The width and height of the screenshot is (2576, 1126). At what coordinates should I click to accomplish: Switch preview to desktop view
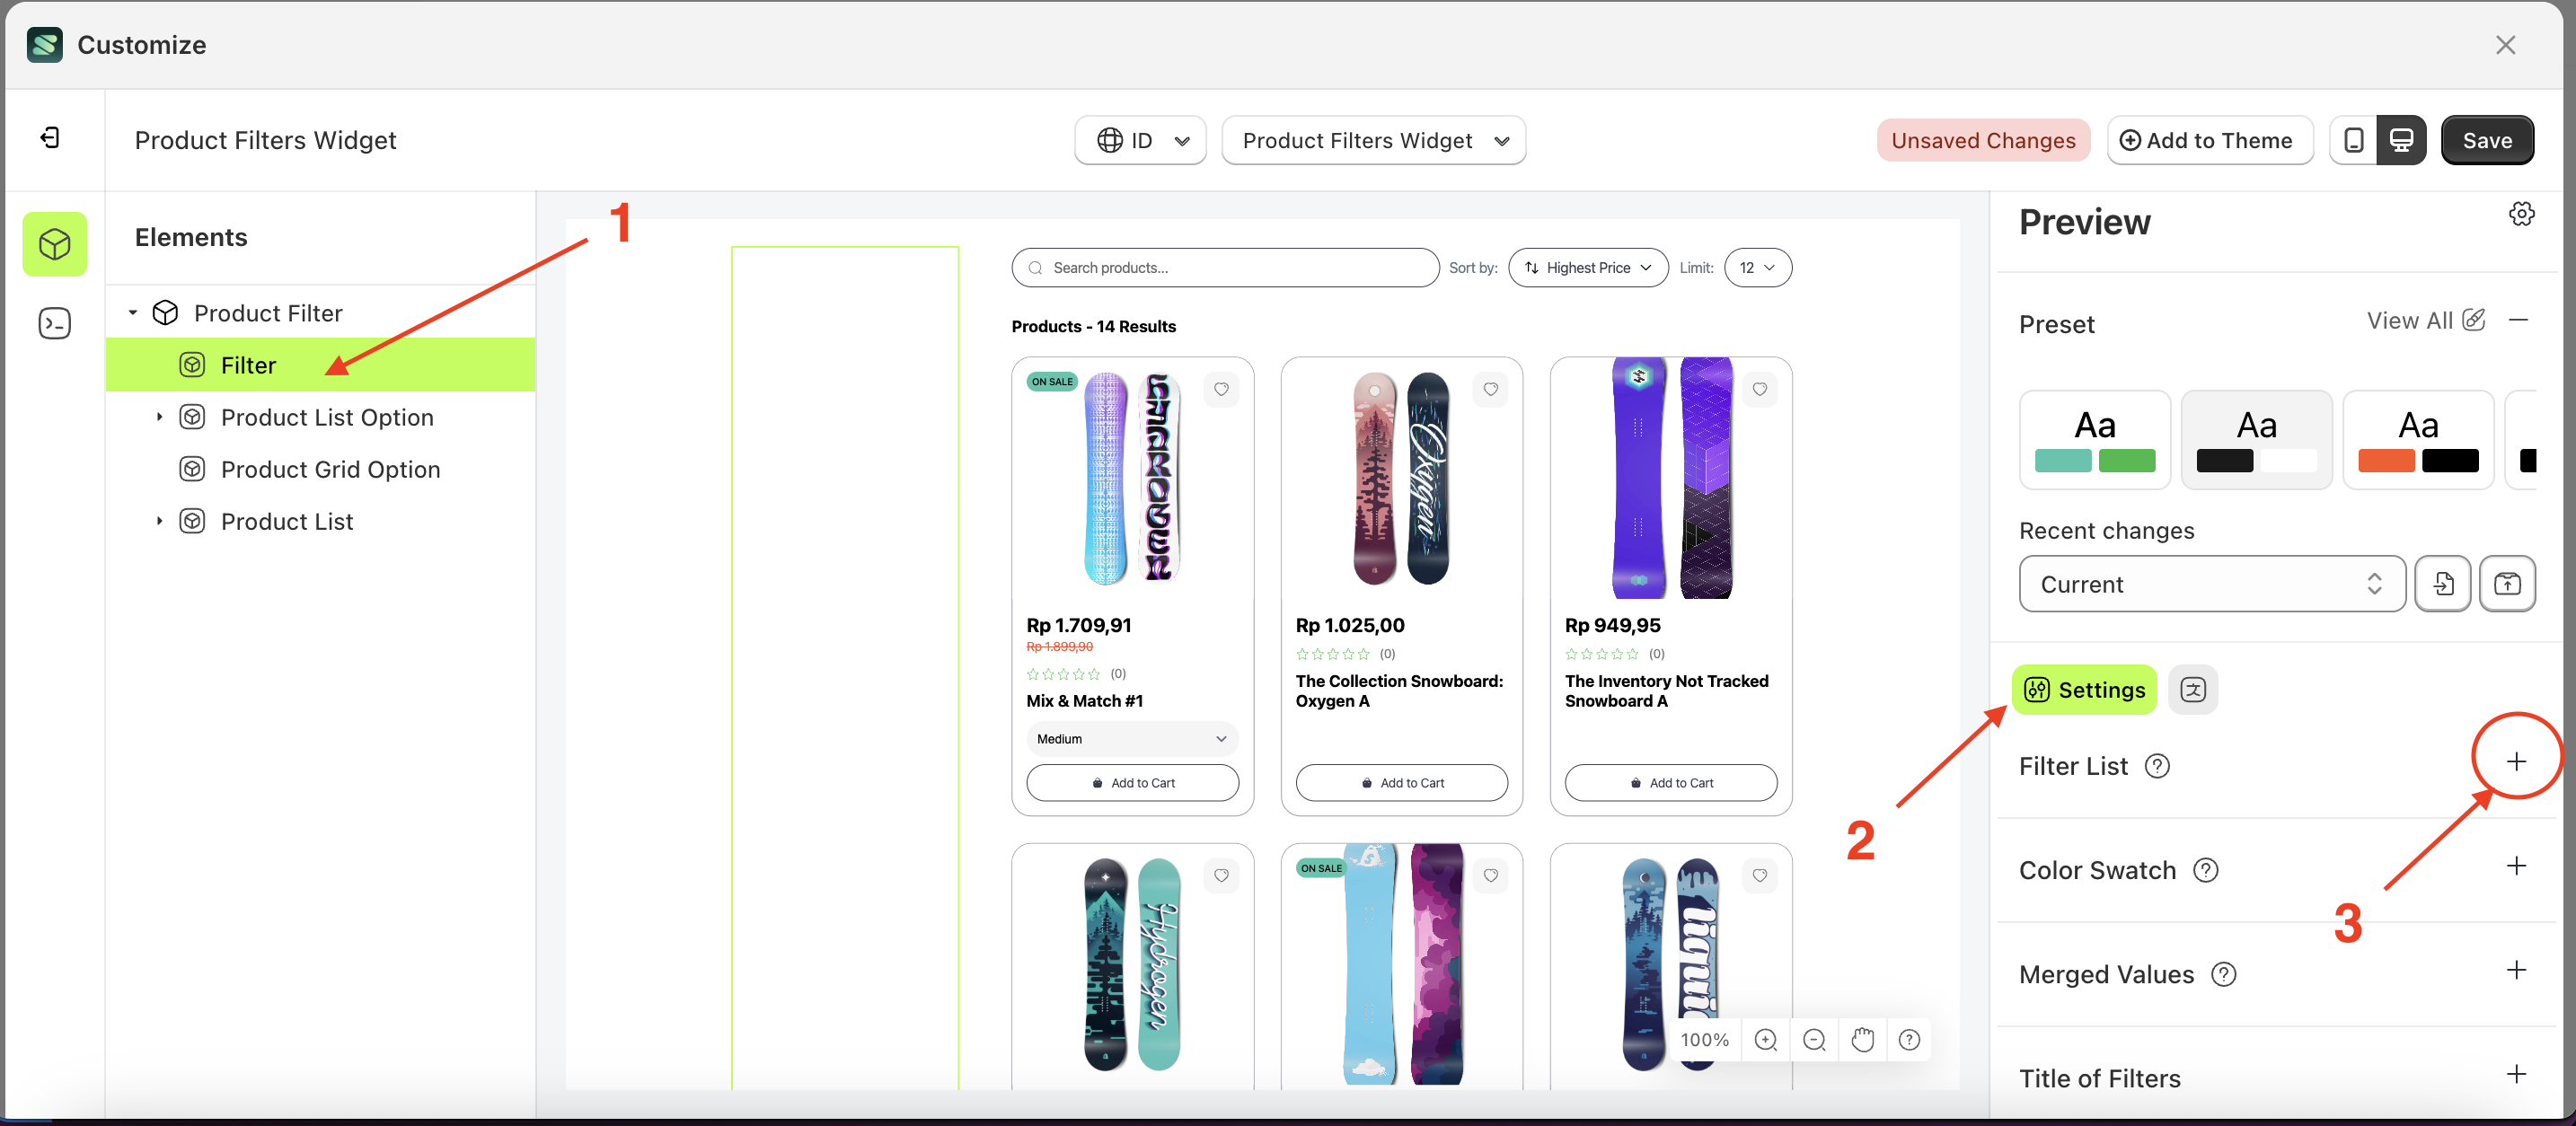2401,140
